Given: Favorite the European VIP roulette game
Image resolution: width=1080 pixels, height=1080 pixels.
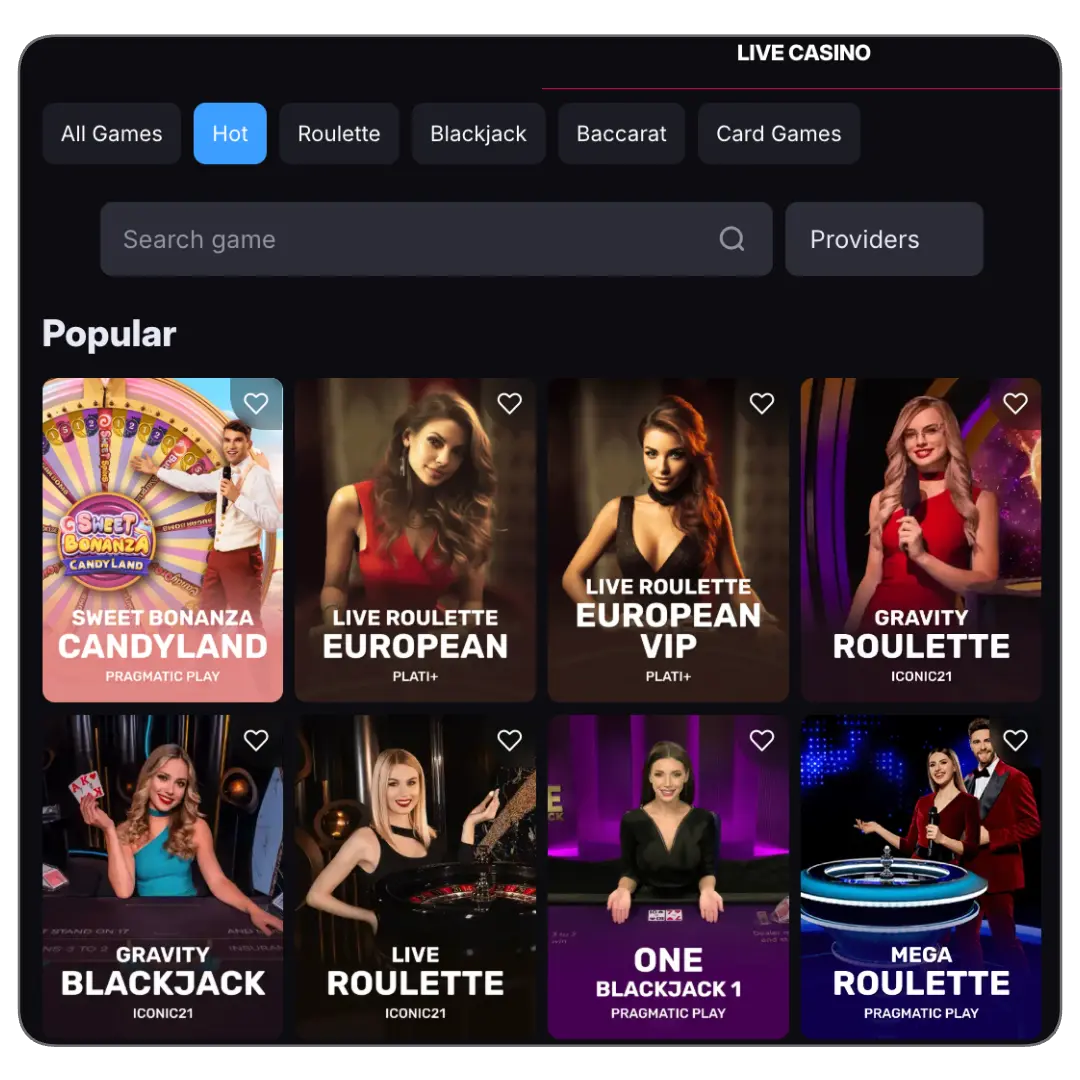Looking at the screenshot, I should click(762, 403).
